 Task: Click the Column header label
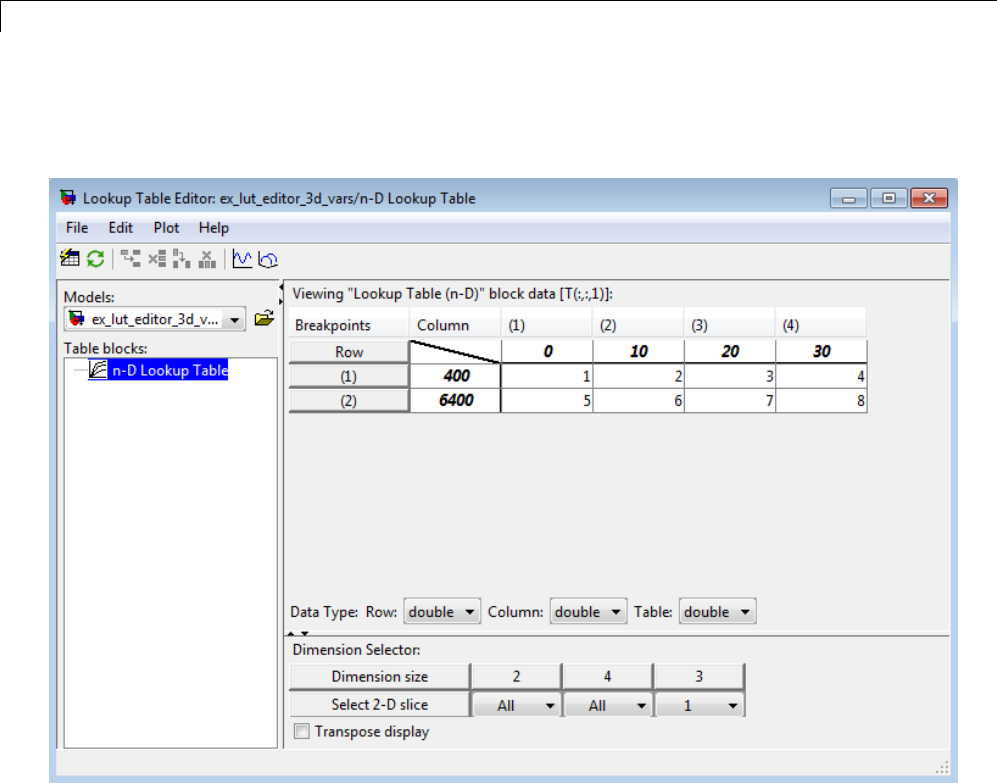point(443,325)
